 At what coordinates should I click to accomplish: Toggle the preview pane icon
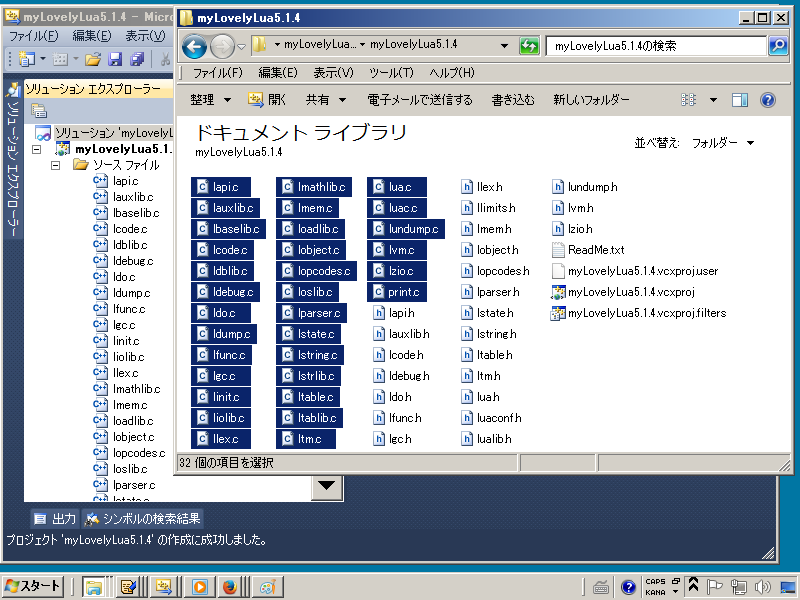tap(740, 99)
